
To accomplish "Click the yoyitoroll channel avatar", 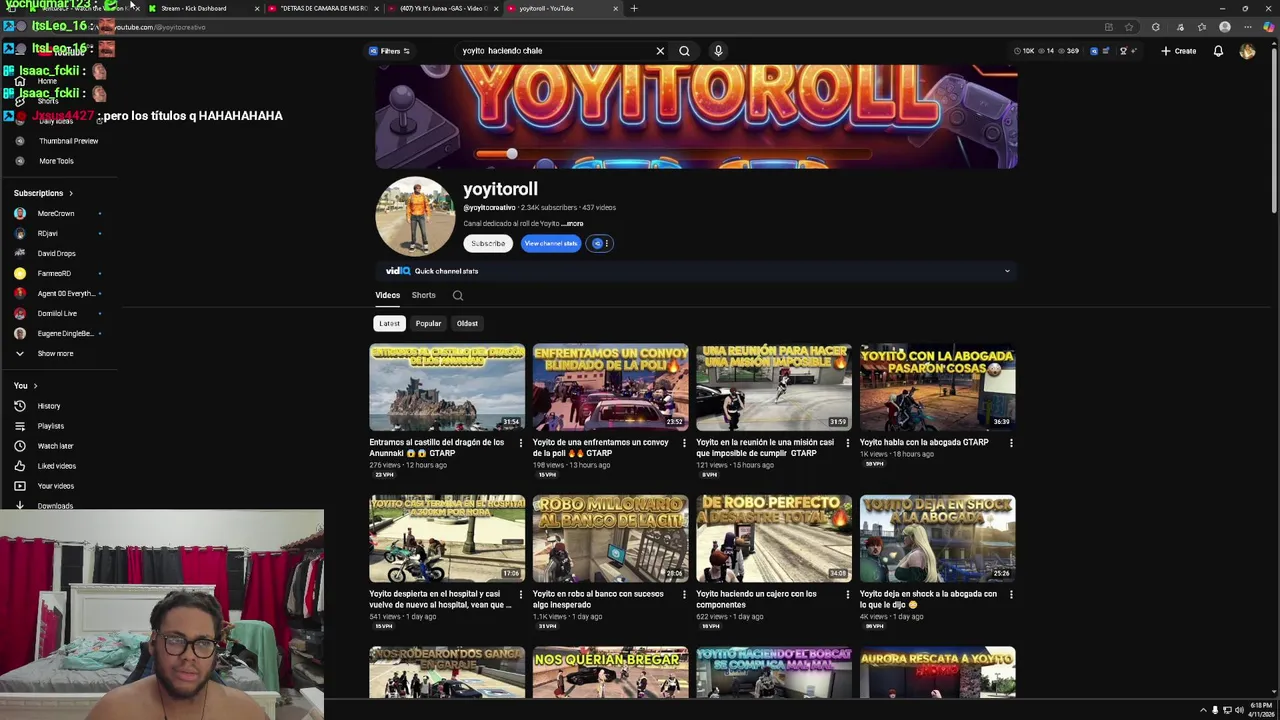I will click(x=415, y=217).
